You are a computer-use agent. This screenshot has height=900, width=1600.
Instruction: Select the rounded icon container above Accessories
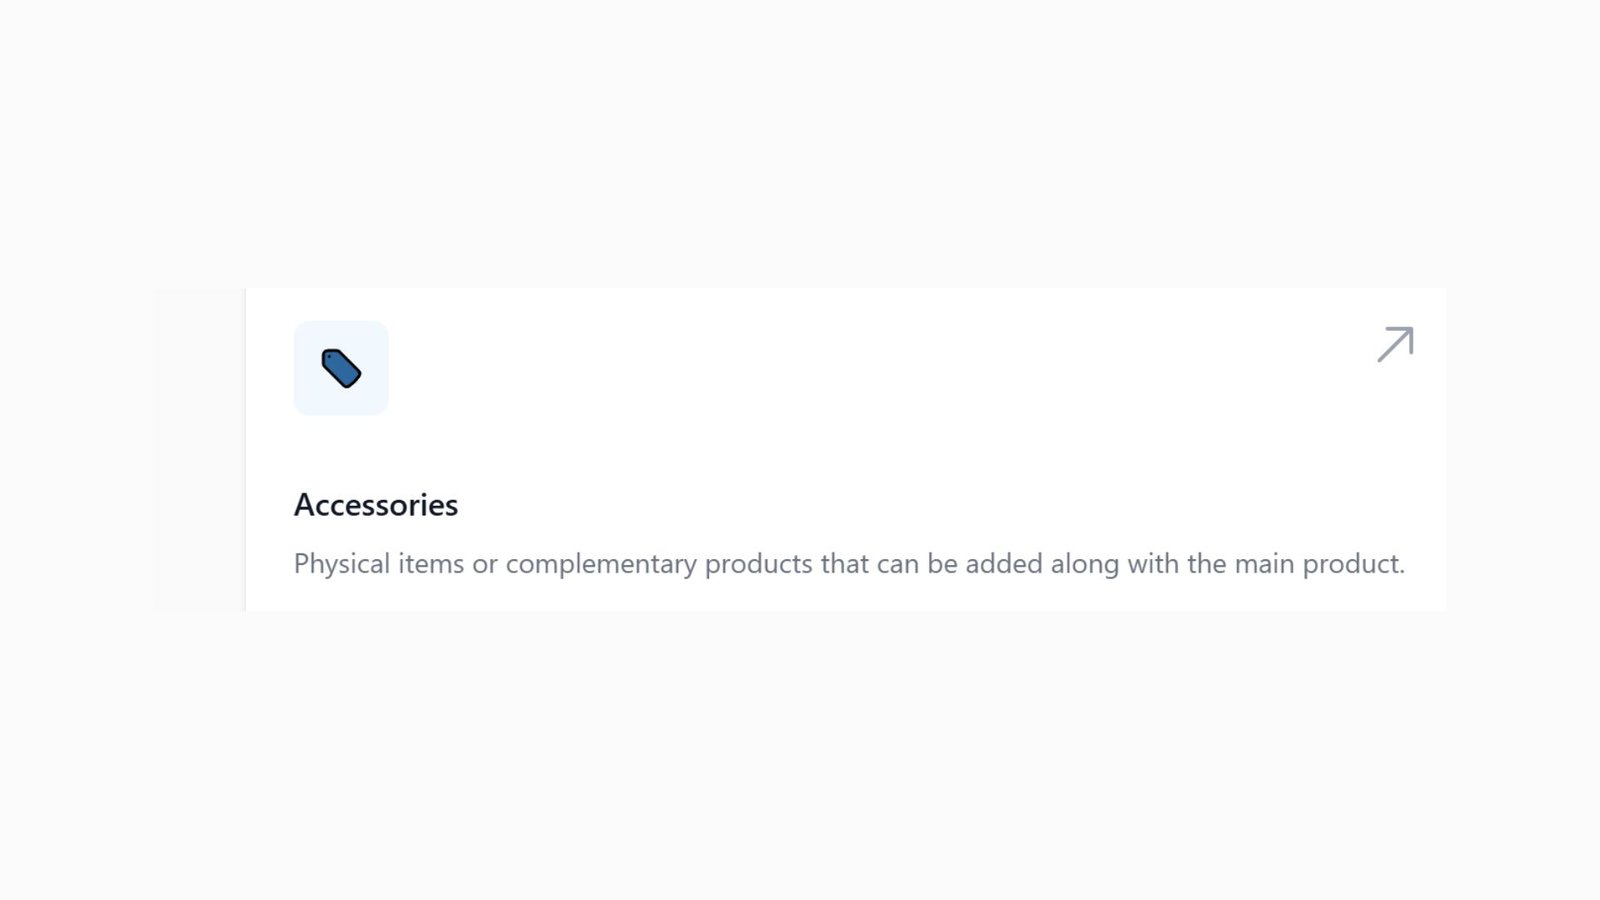click(341, 368)
